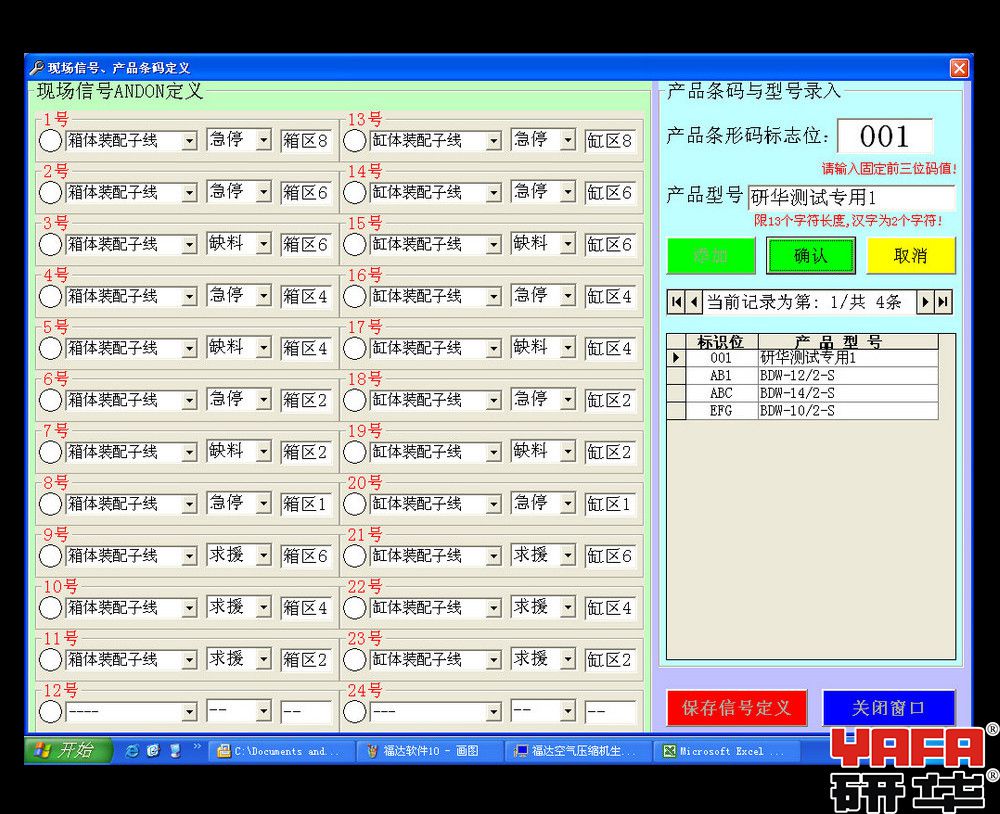
Task: Close the 现场信号 definition window
Action: point(959,68)
